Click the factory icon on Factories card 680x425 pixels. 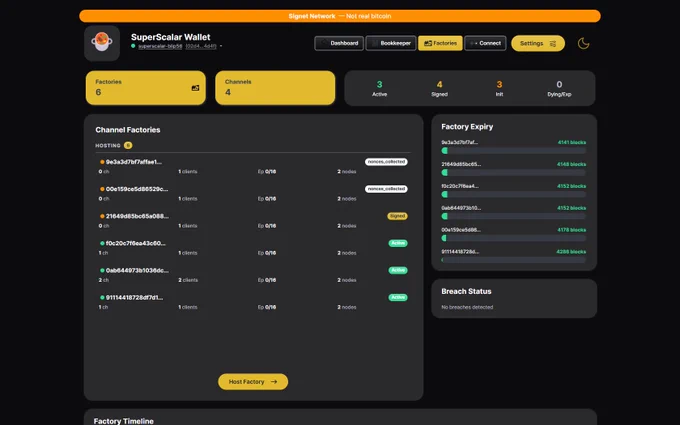(x=195, y=88)
